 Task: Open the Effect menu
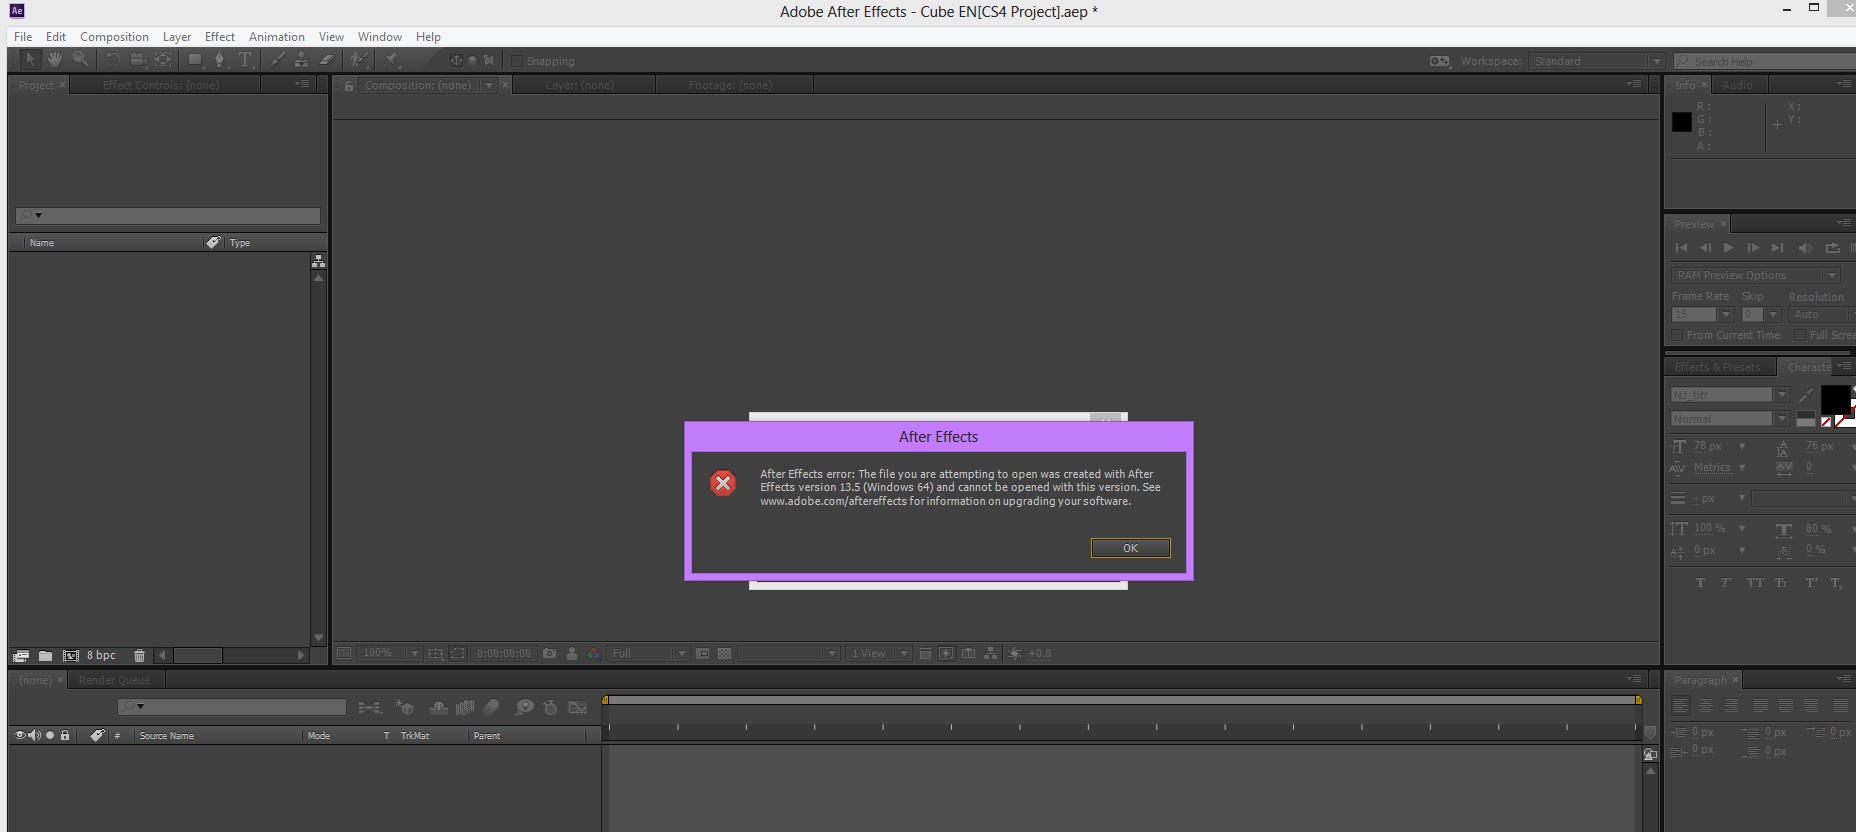click(220, 36)
